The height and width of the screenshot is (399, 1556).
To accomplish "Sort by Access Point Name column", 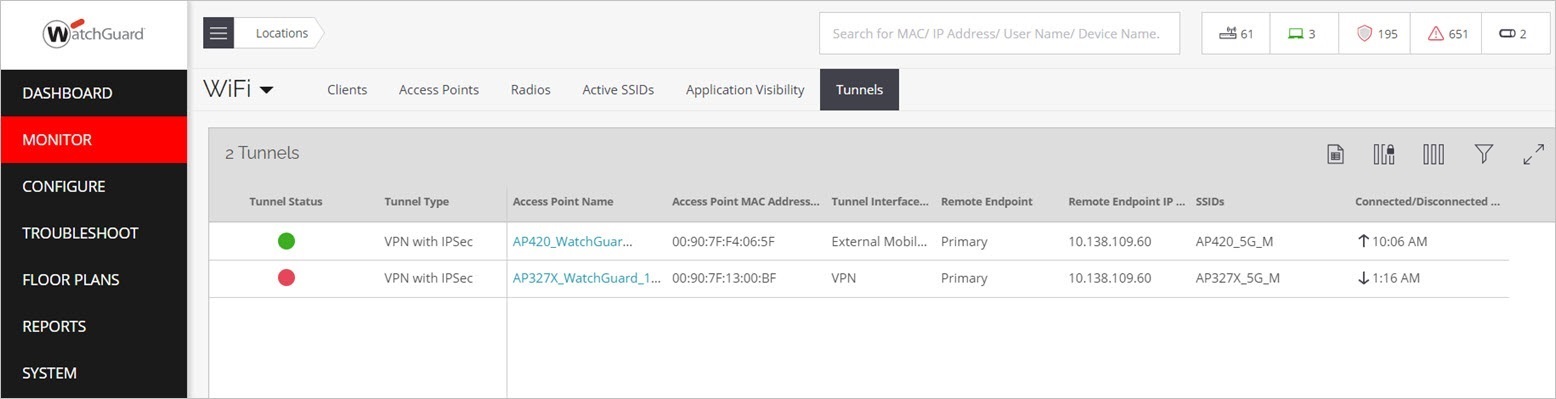I will click(x=563, y=201).
